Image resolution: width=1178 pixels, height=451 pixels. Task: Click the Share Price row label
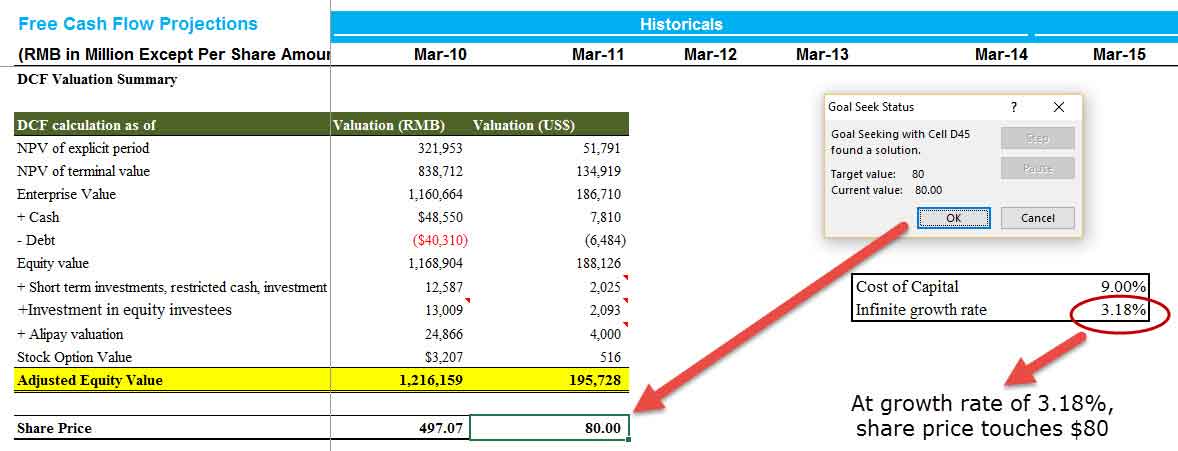point(54,428)
